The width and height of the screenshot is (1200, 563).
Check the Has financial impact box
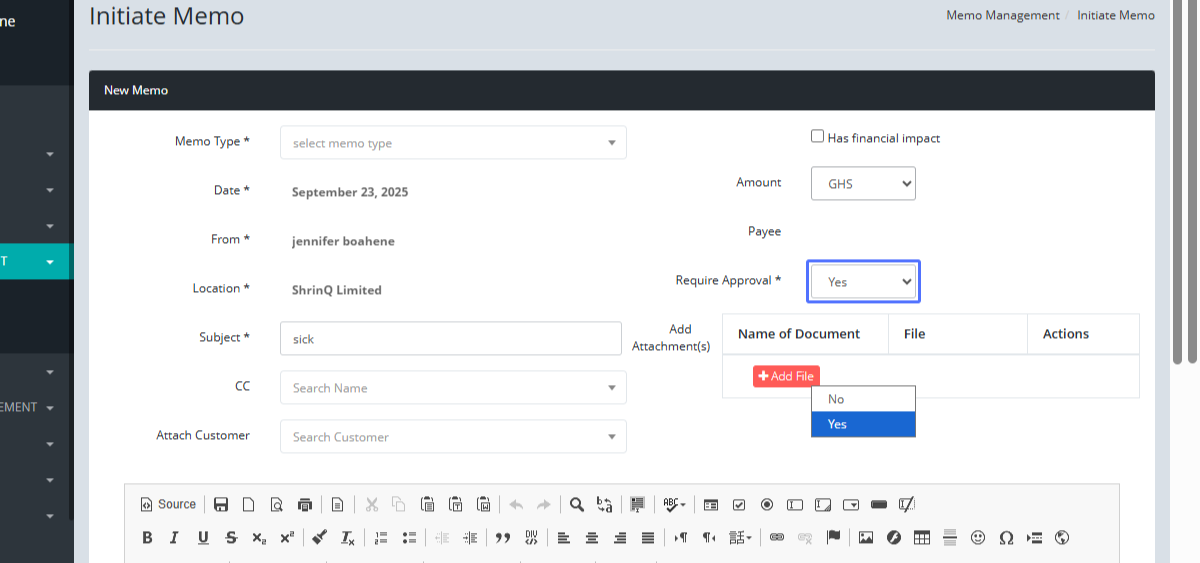point(817,137)
